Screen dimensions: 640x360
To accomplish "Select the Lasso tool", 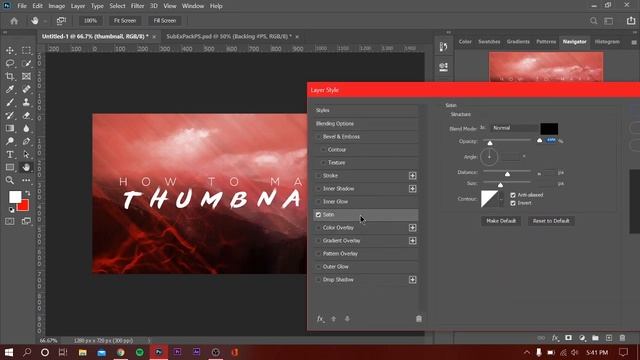I will pyautogui.click(x=10, y=63).
